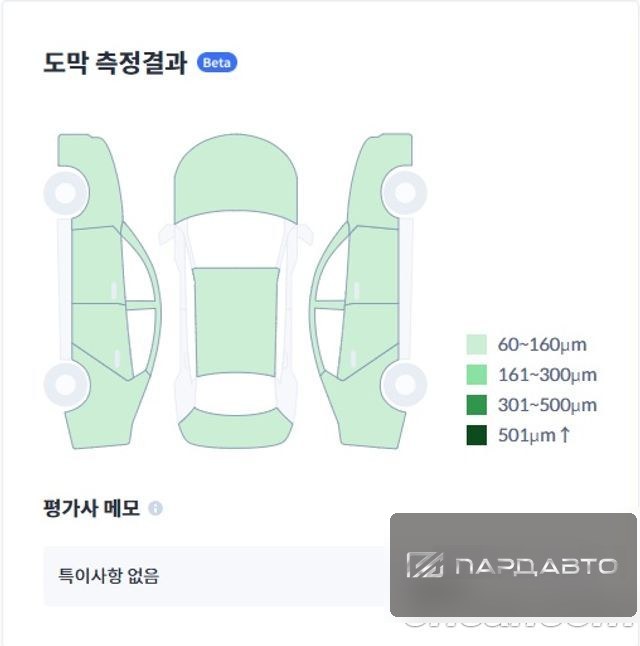640x646 pixels.
Task: Click the 특이사항 없음 memo box
Action: tap(217, 576)
